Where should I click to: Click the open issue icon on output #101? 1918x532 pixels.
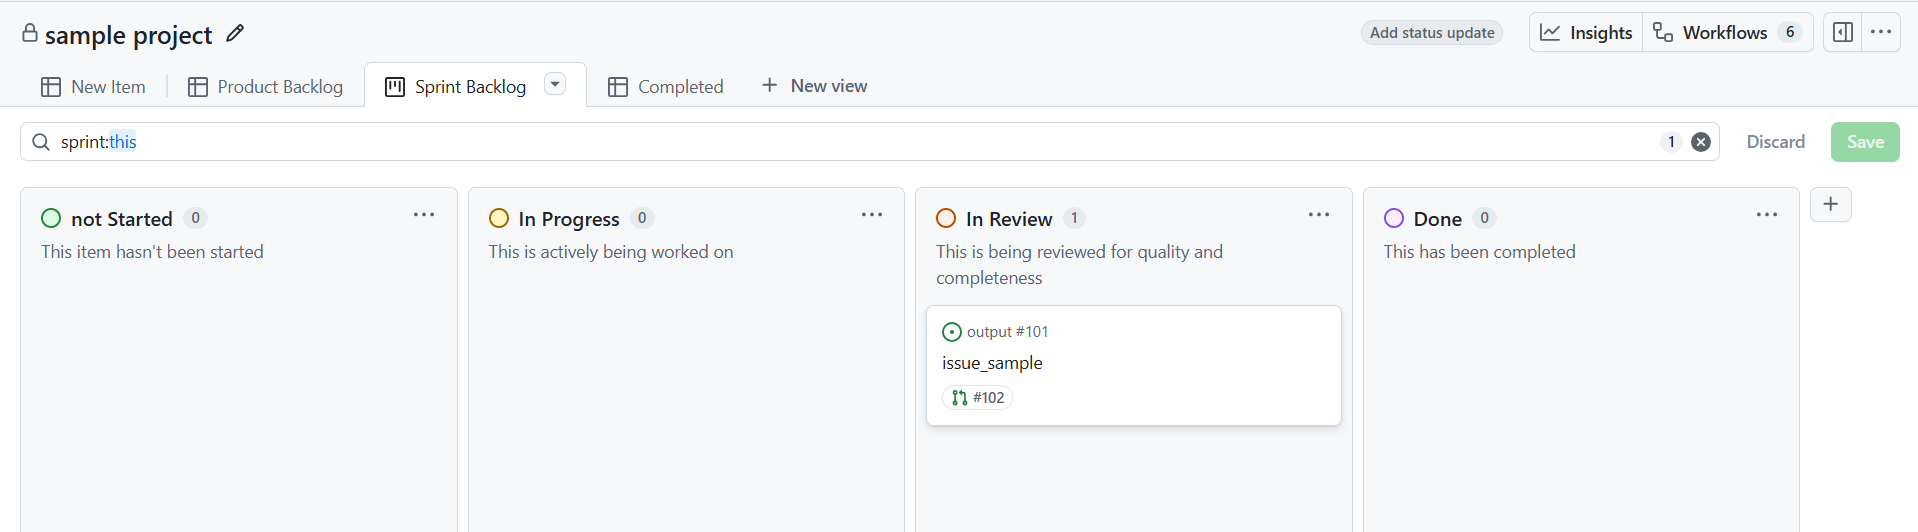(x=952, y=332)
